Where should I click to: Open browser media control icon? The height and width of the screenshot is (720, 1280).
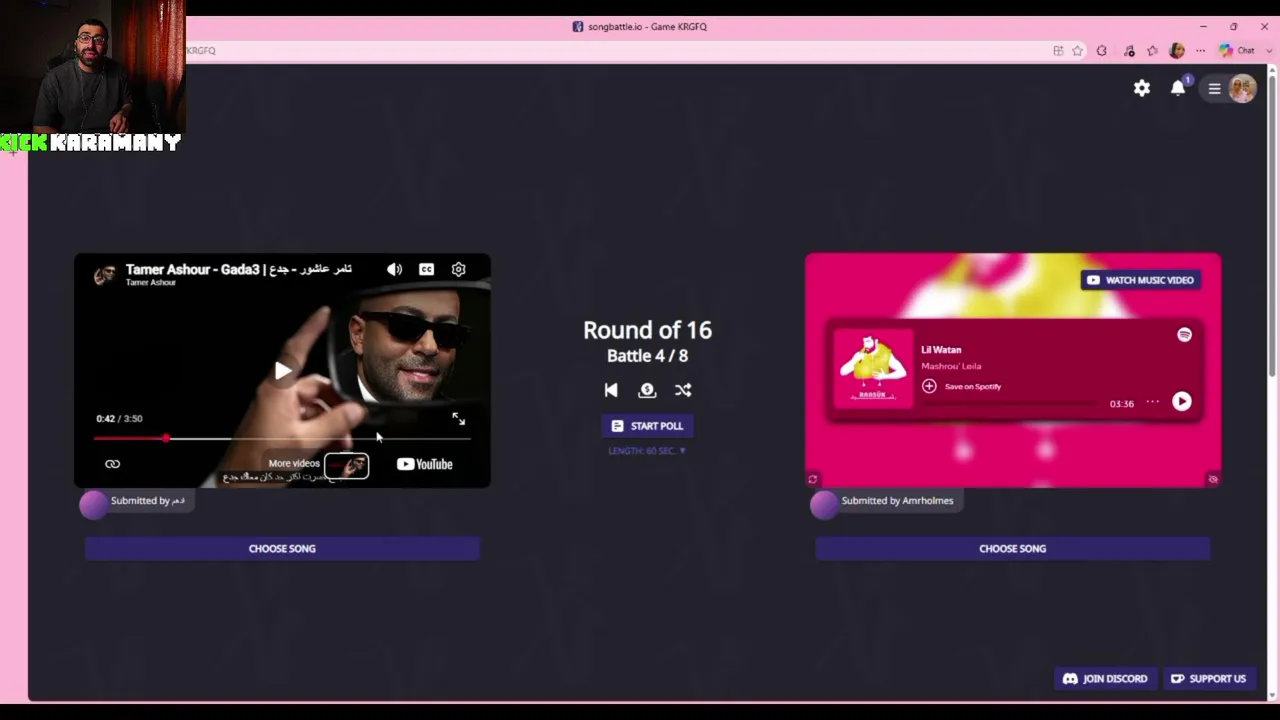point(1129,51)
